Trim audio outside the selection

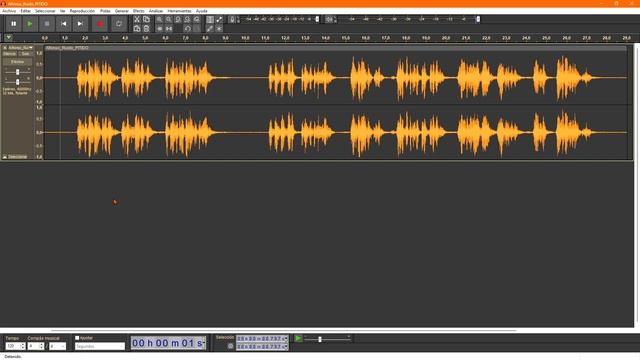click(159, 29)
